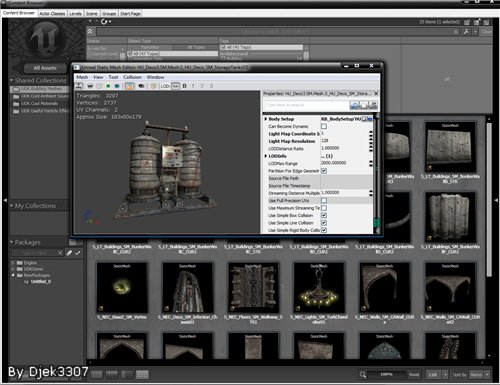Expand UDKGame package folder

click(x=13, y=269)
